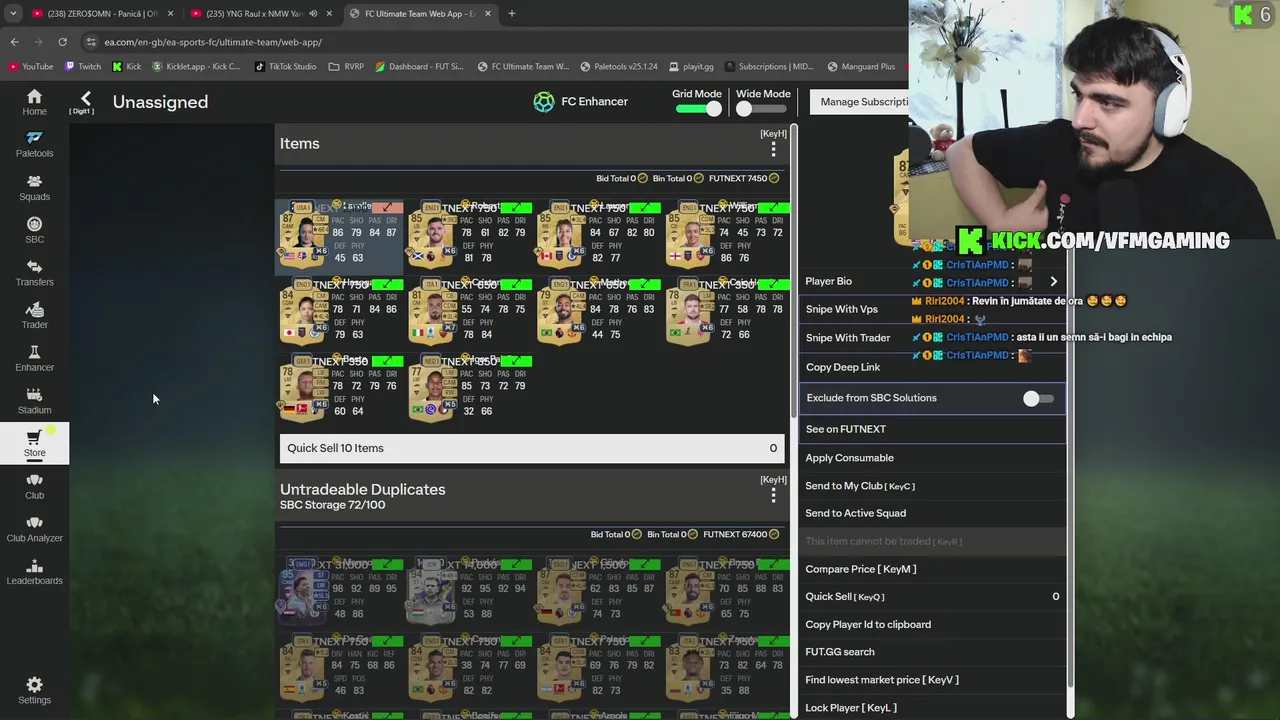
Task: Open the browser tab list dropdown
Action: [13, 13]
